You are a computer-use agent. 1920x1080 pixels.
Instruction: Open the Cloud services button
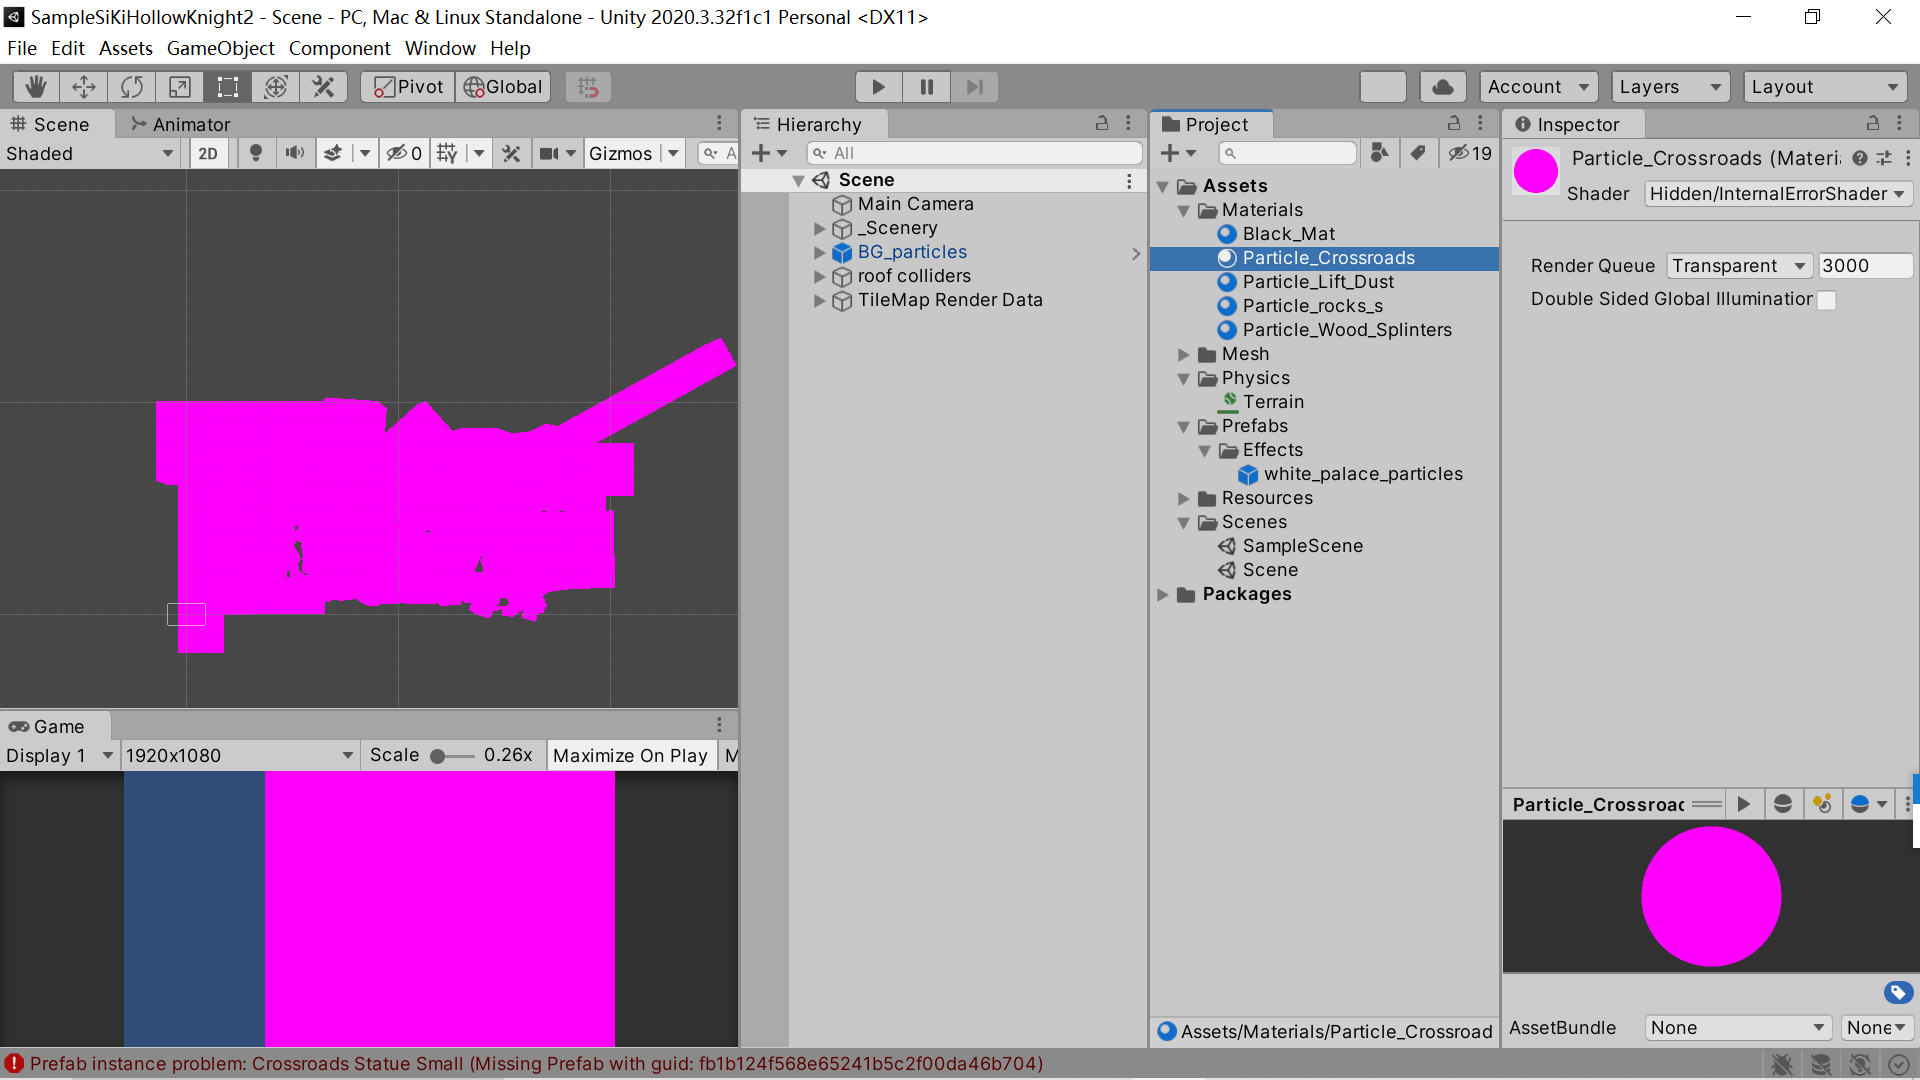click(x=1442, y=87)
